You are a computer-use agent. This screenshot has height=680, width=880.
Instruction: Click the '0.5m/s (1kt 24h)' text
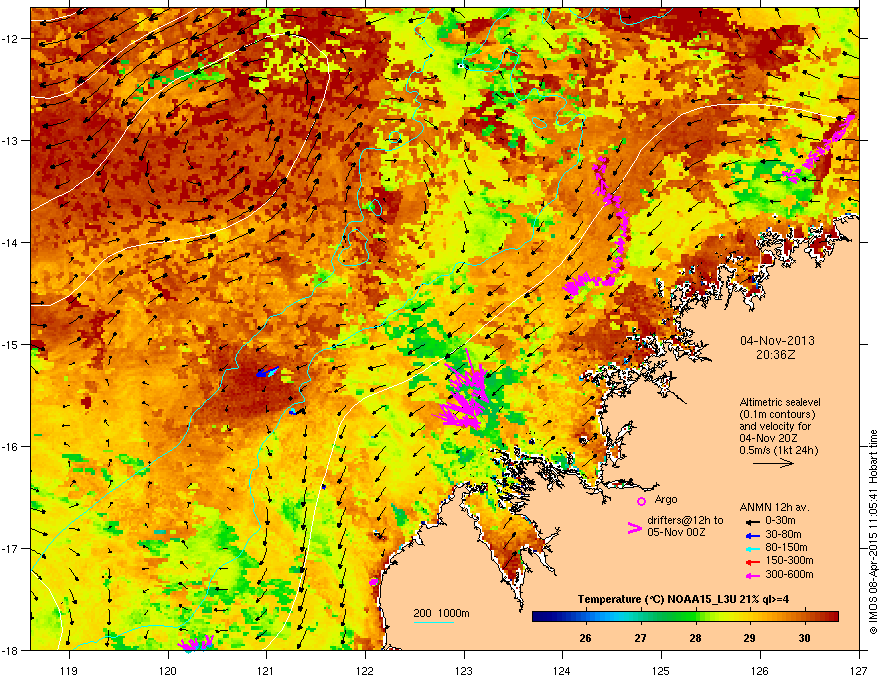778,450
